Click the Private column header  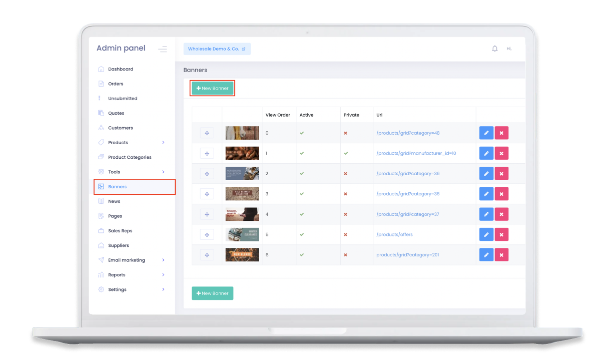351,115
